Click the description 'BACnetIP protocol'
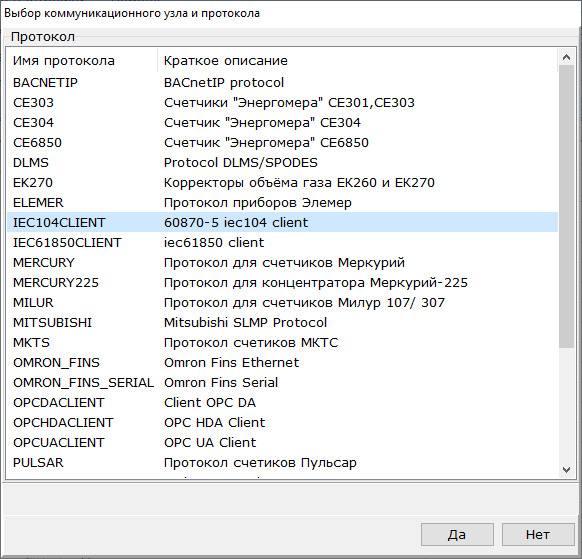Viewport: 582px width, 559px height. click(x=224, y=82)
